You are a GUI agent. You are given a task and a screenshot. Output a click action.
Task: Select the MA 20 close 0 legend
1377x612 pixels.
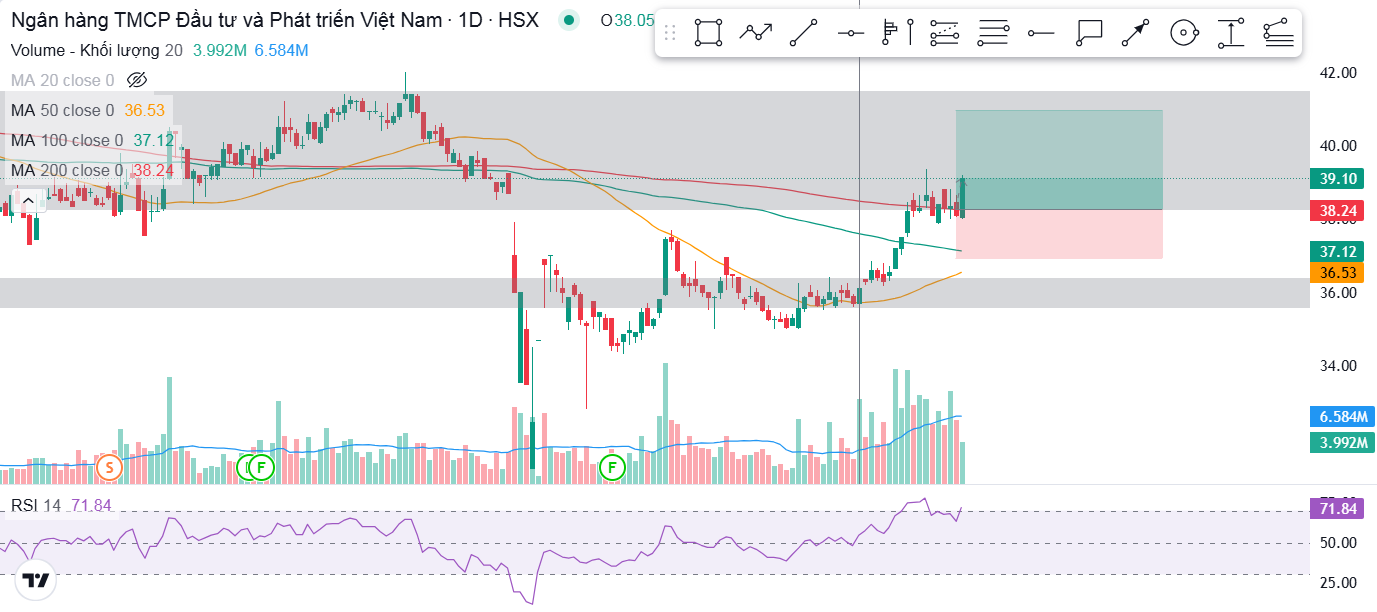[62, 80]
